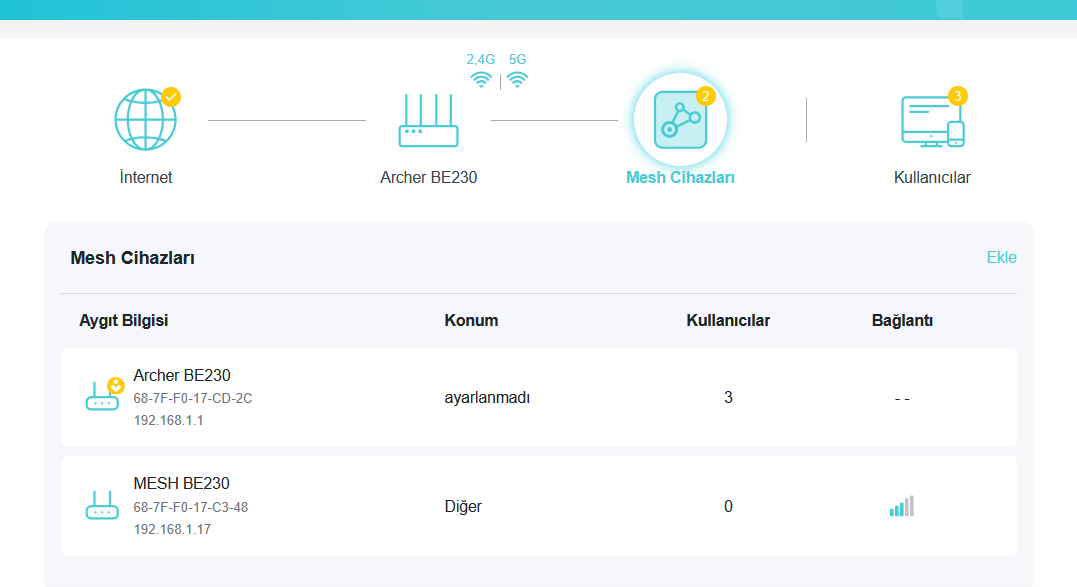The image size is (1077, 587).
Task: Click the Bağlantı column header
Action: pyautogui.click(x=902, y=321)
